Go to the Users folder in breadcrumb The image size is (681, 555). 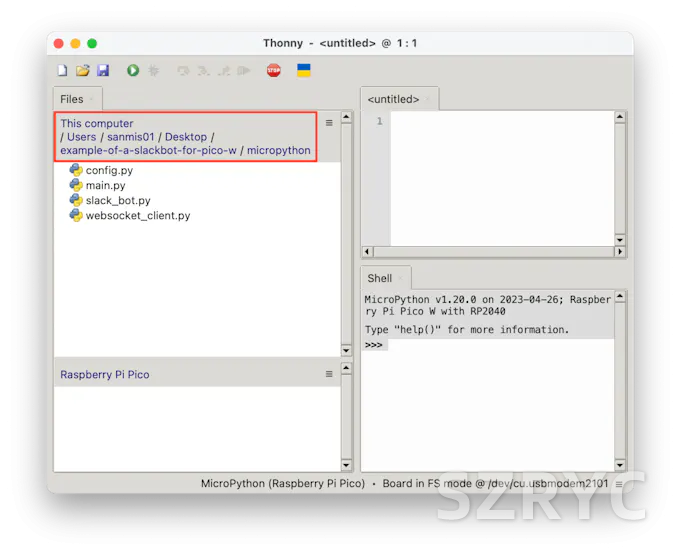(x=82, y=137)
